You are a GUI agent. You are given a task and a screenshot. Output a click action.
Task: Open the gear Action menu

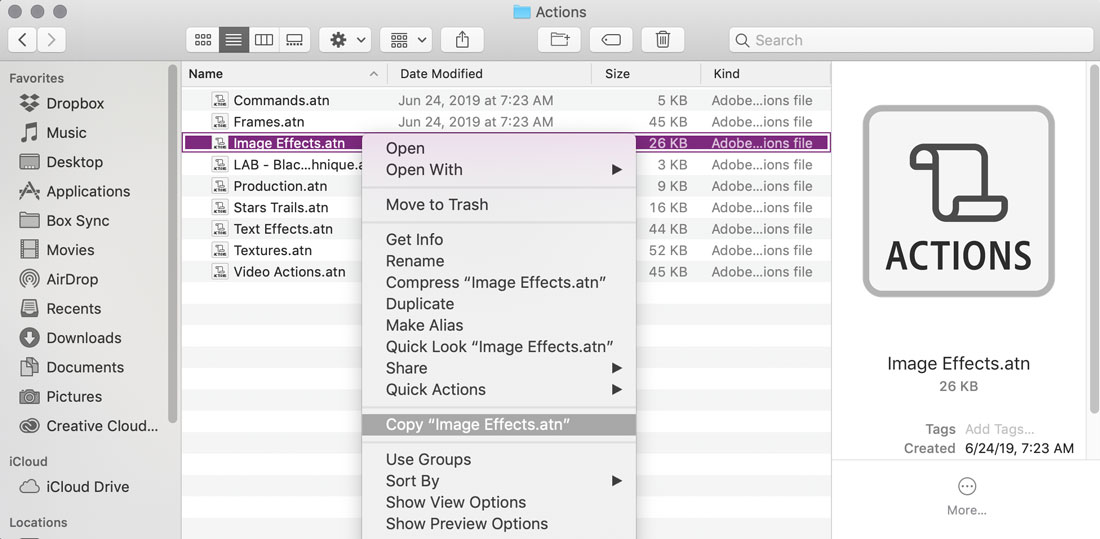(x=345, y=40)
